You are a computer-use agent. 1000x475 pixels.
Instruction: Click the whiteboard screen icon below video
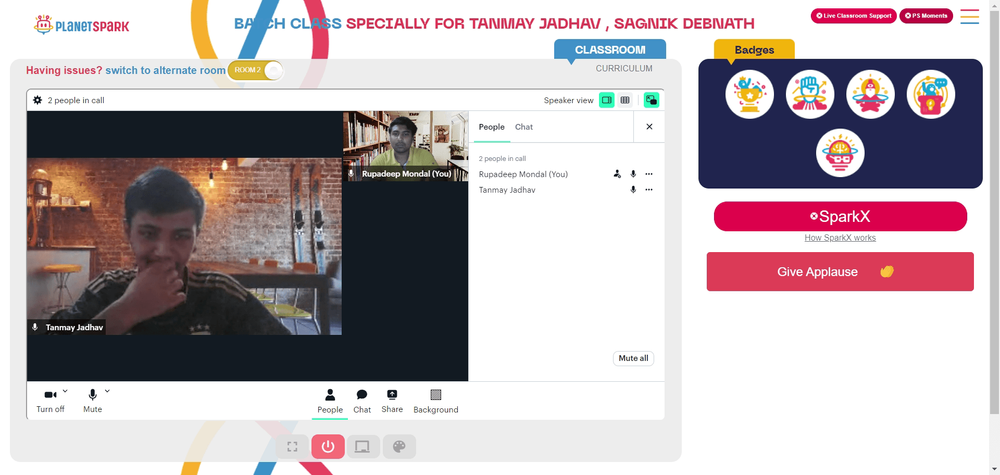(x=363, y=446)
